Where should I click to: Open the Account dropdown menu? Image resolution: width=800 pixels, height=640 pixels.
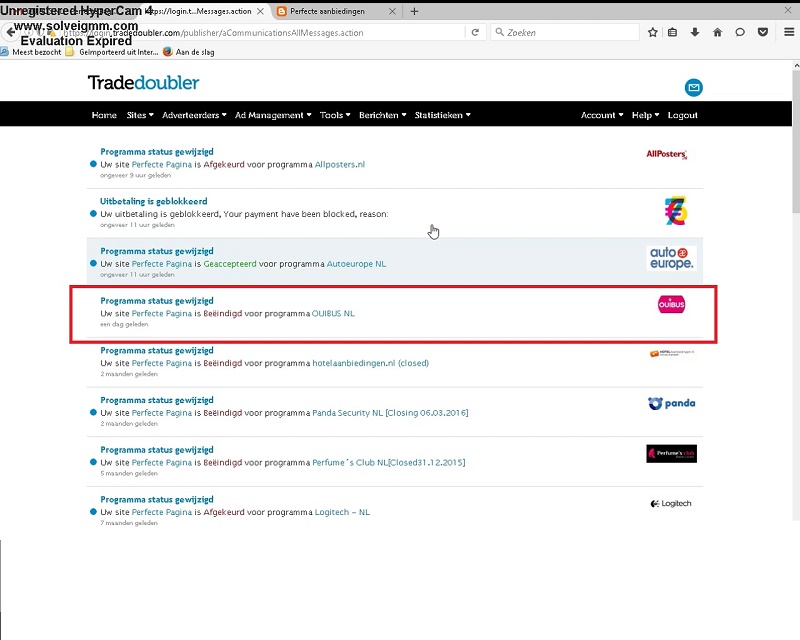[601, 115]
